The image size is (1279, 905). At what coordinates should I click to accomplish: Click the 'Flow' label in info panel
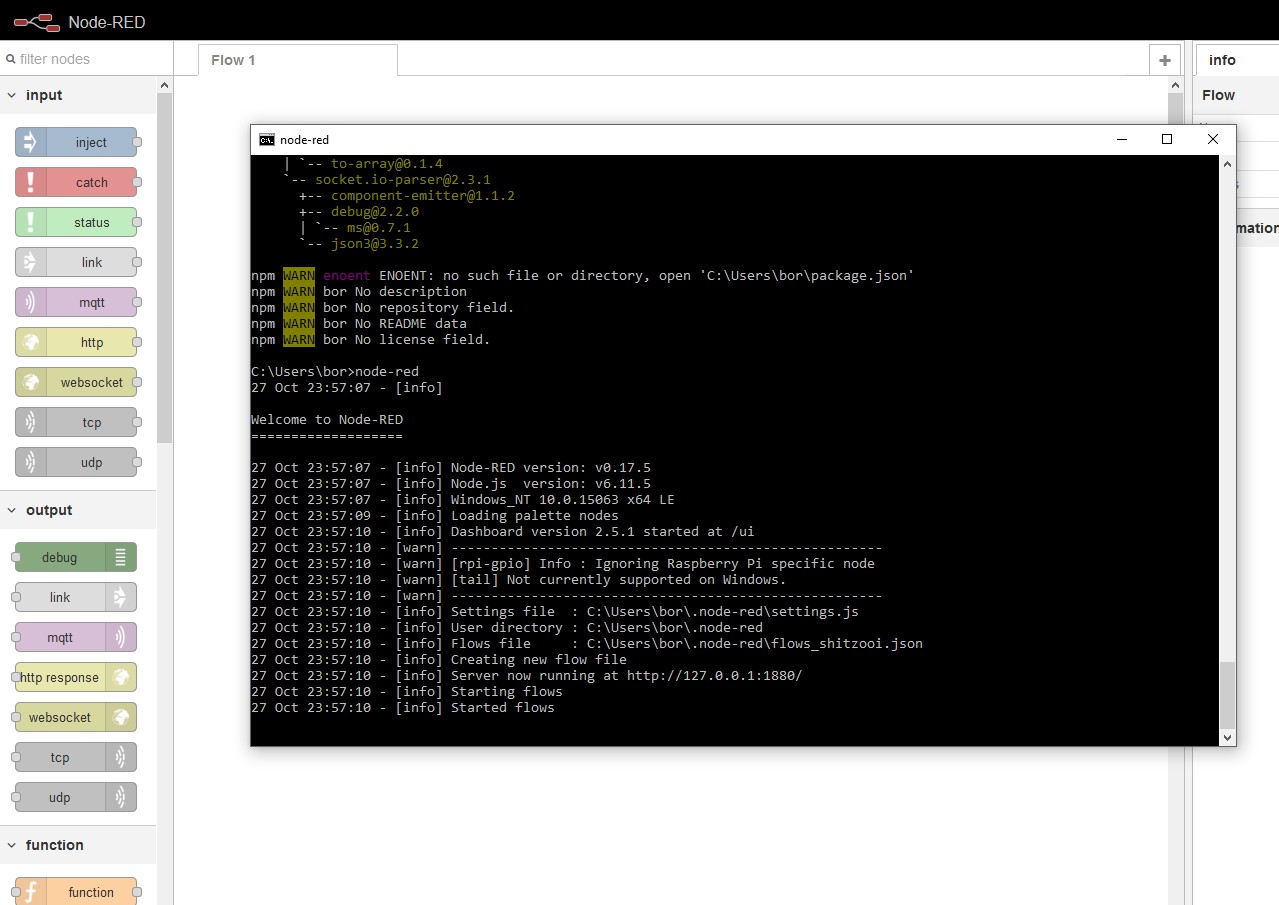click(1218, 95)
